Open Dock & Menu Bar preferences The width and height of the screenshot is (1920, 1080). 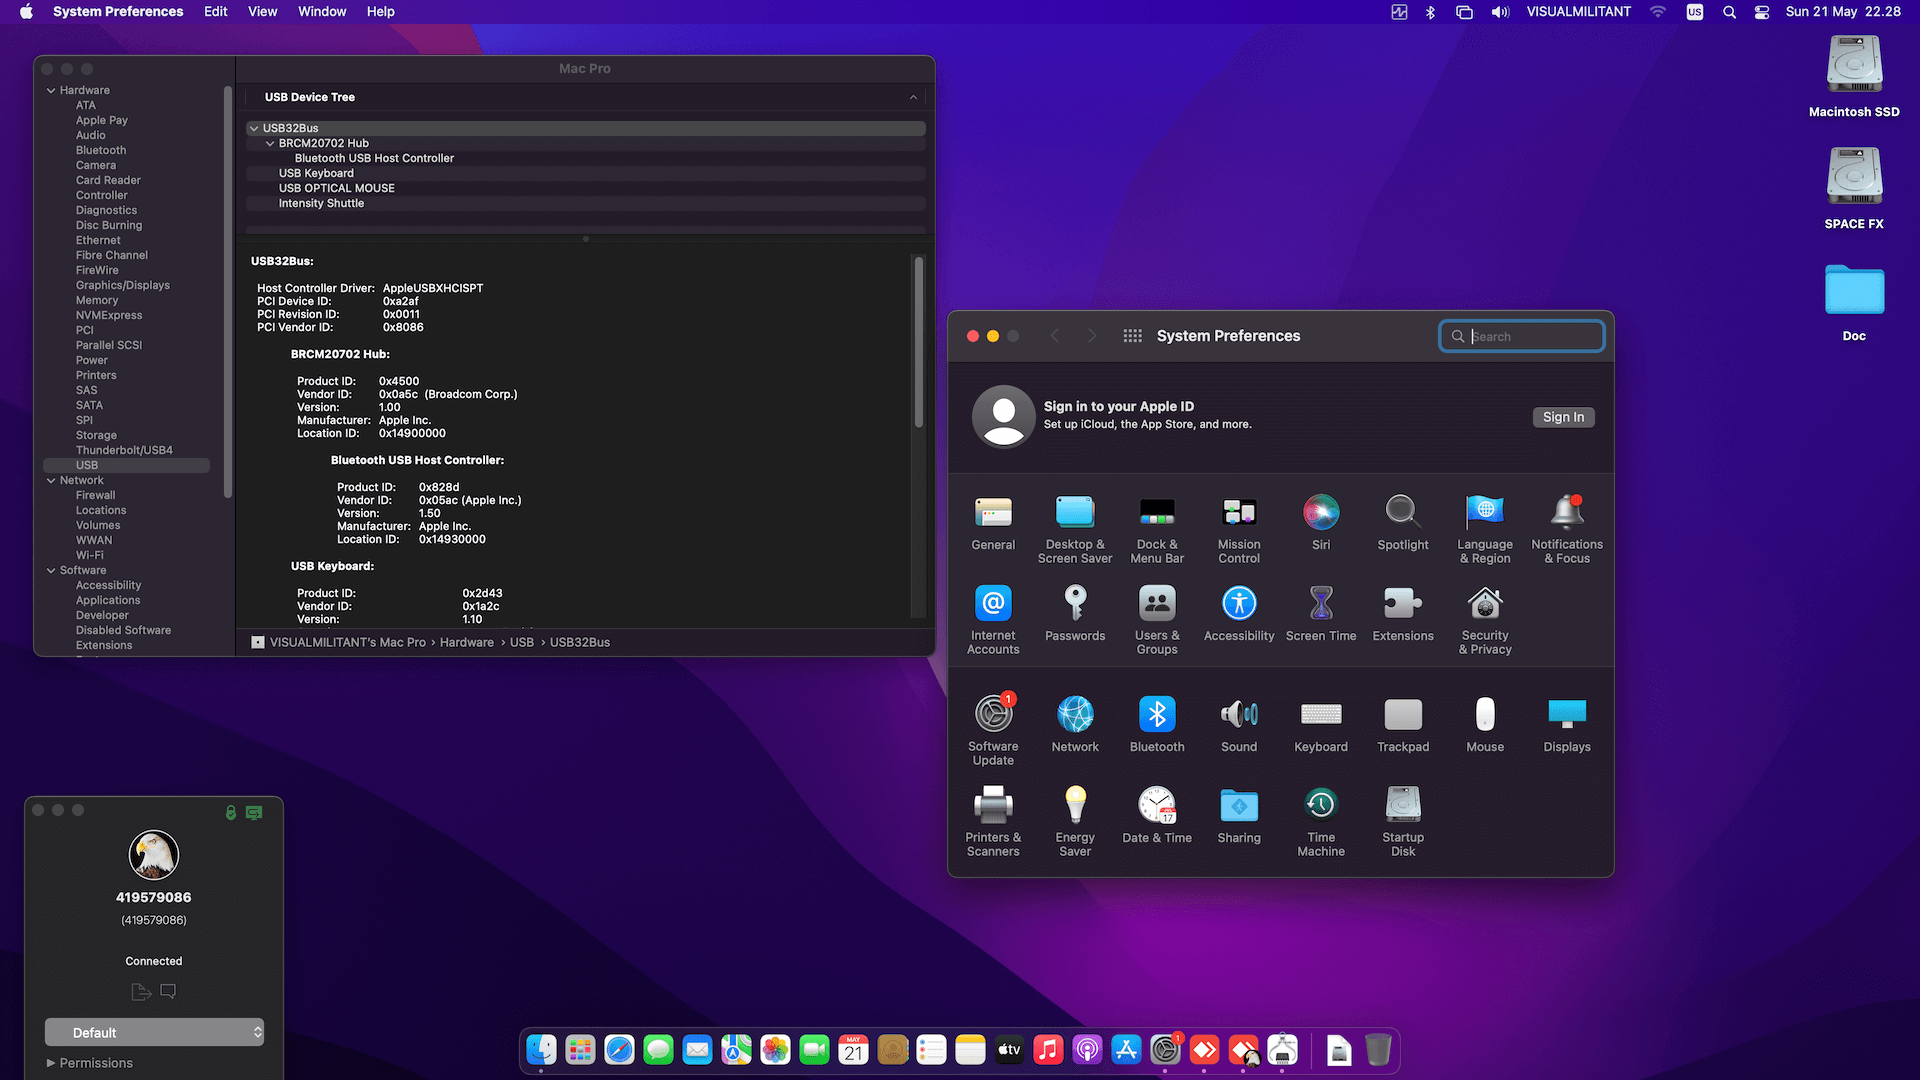tap(1157, 529)
